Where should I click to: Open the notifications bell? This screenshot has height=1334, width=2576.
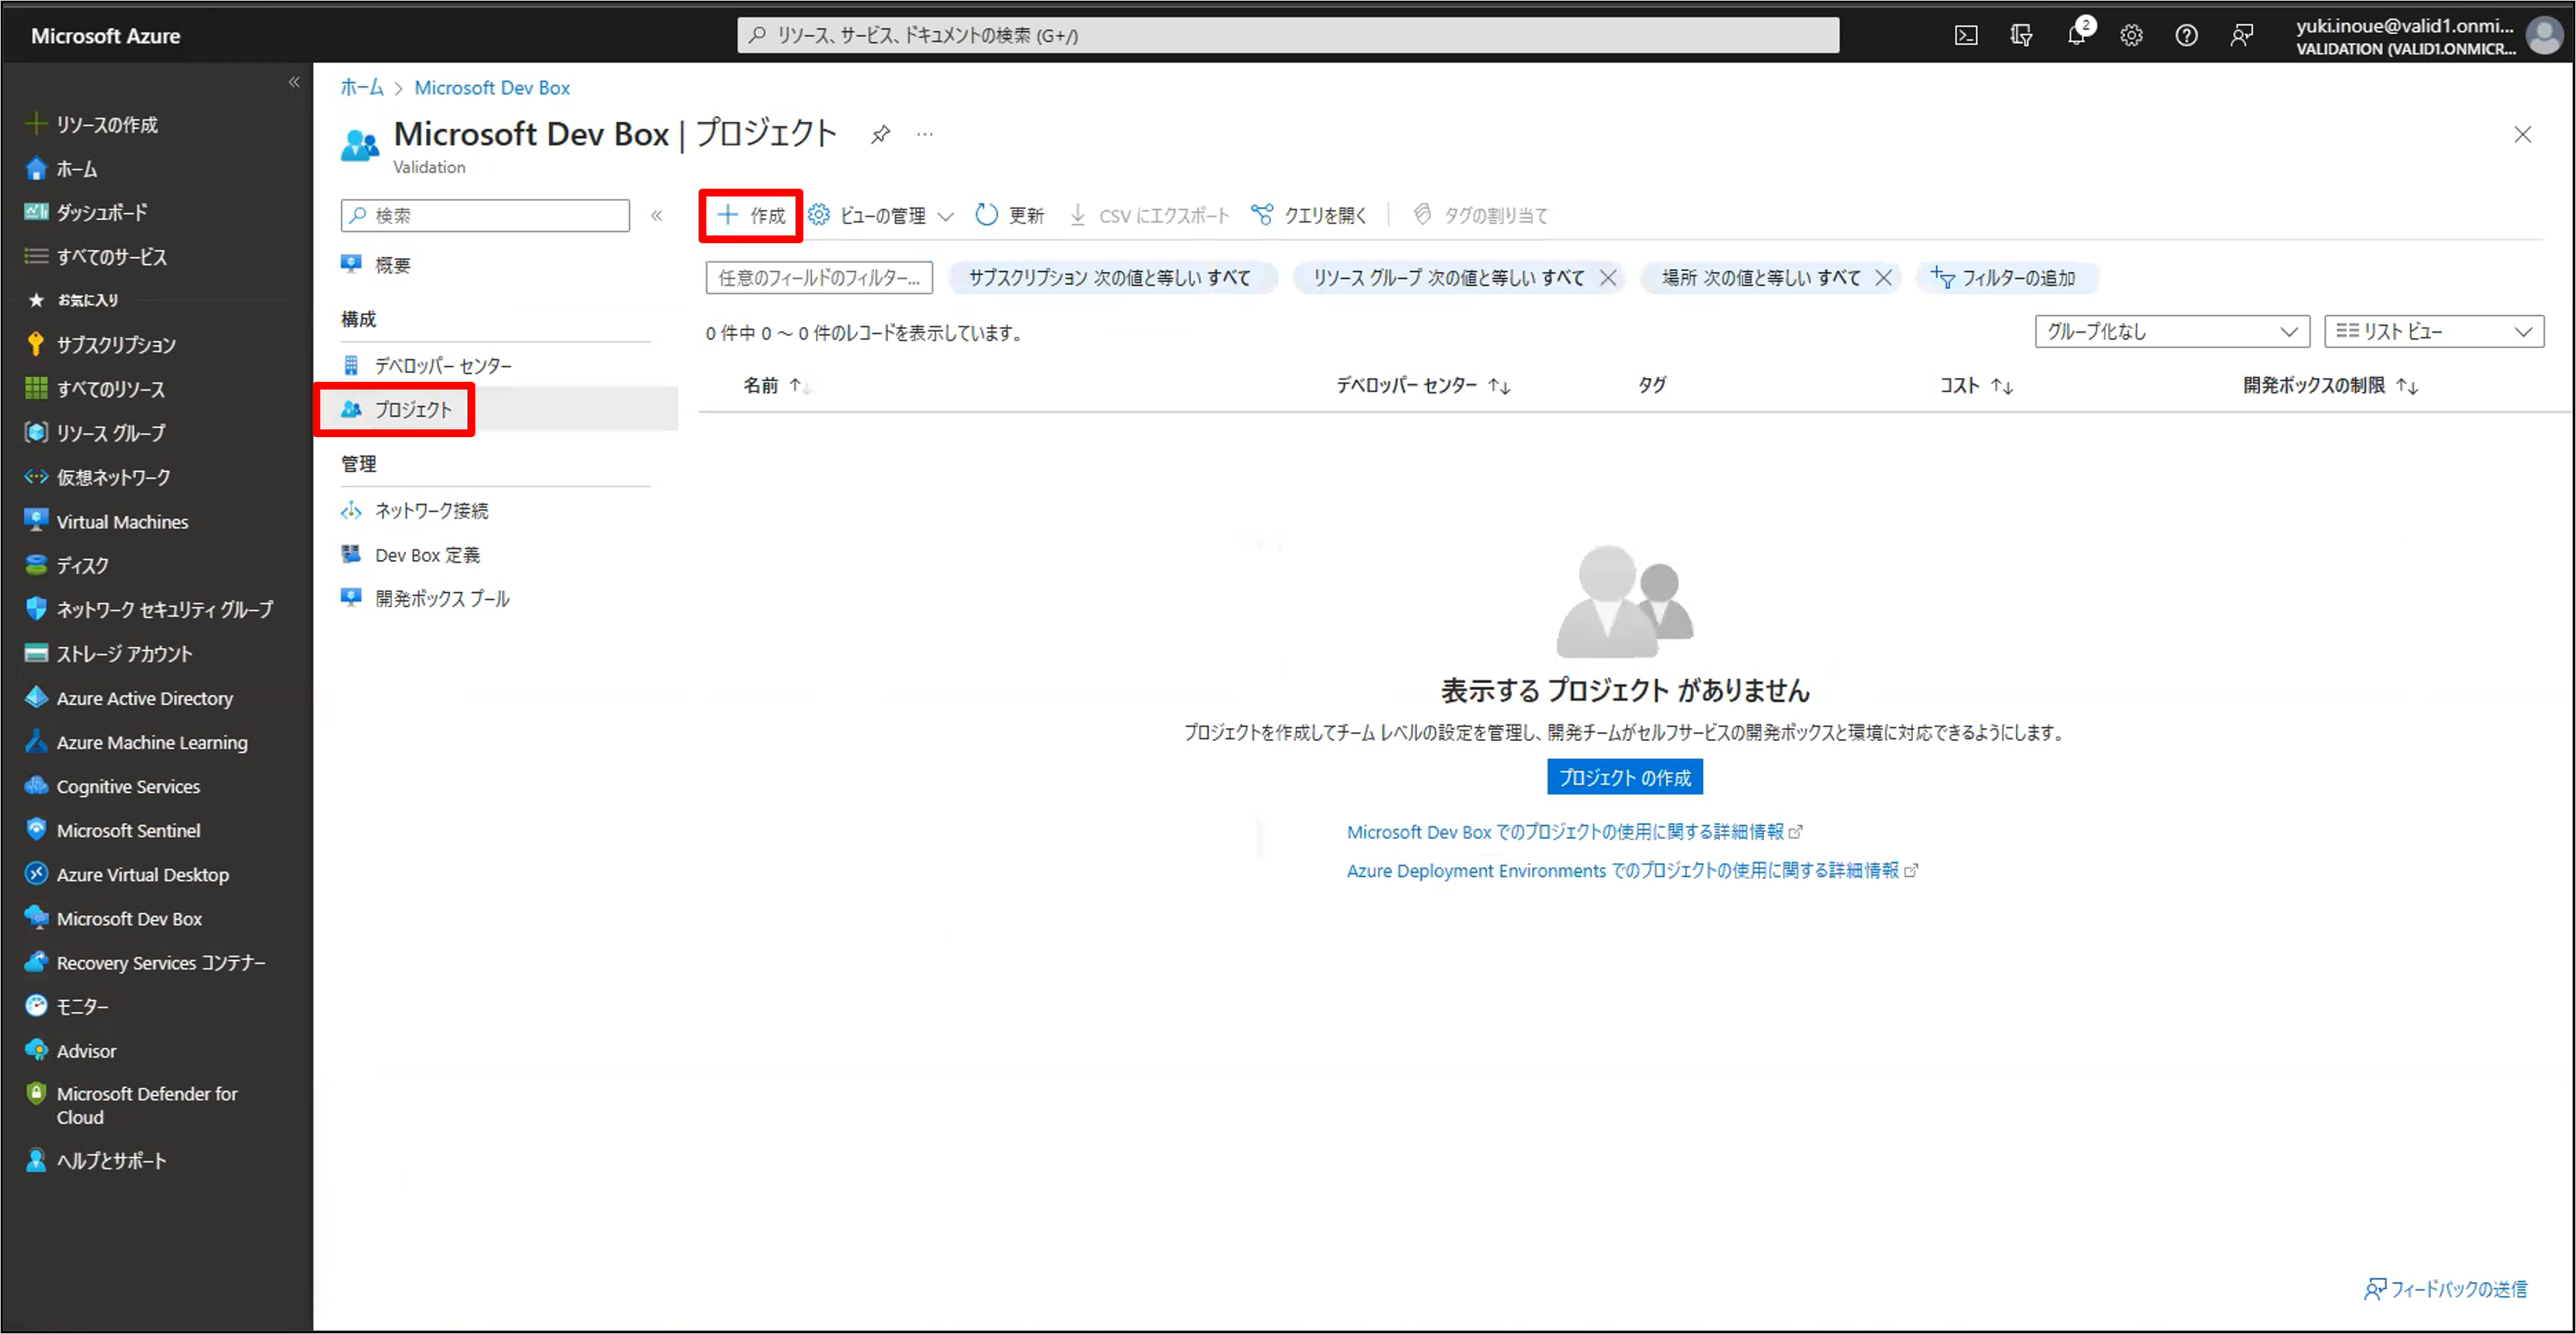(2077, 36)
